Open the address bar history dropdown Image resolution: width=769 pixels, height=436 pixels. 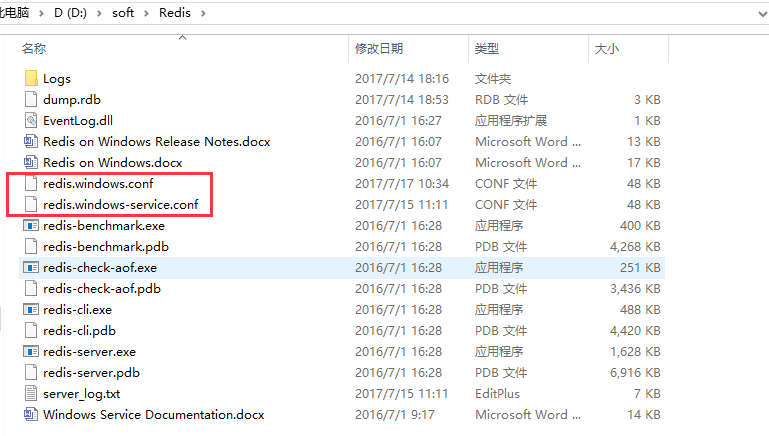(x=763, y=14)
